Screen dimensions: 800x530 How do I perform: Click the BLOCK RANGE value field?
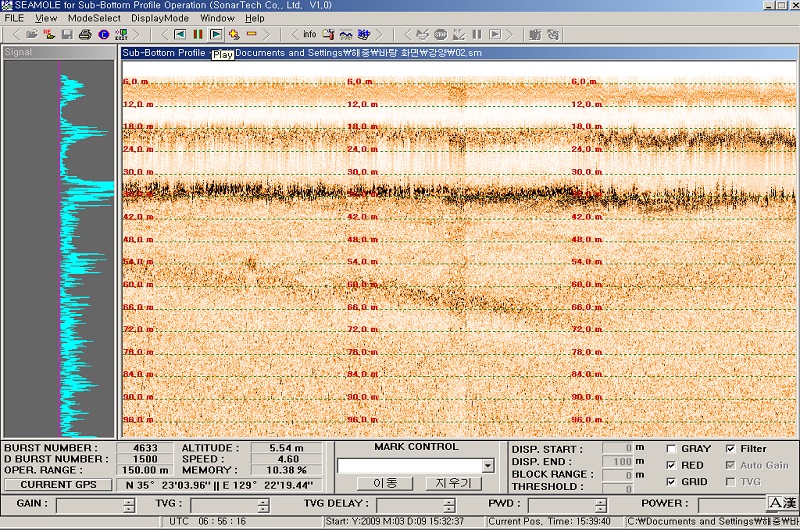click(618, 475)
